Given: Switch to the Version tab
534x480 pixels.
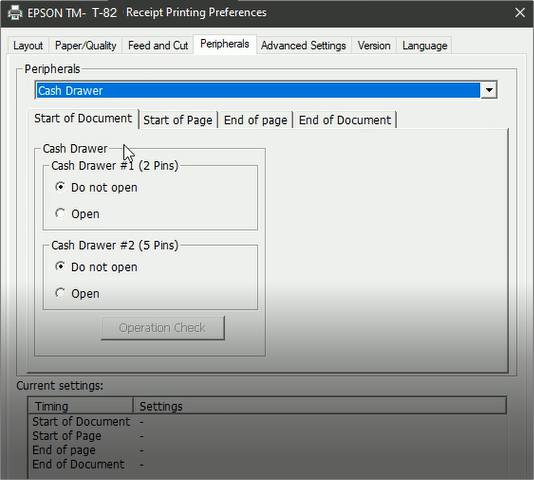Looking at the screenshot, I should [374, 45].
